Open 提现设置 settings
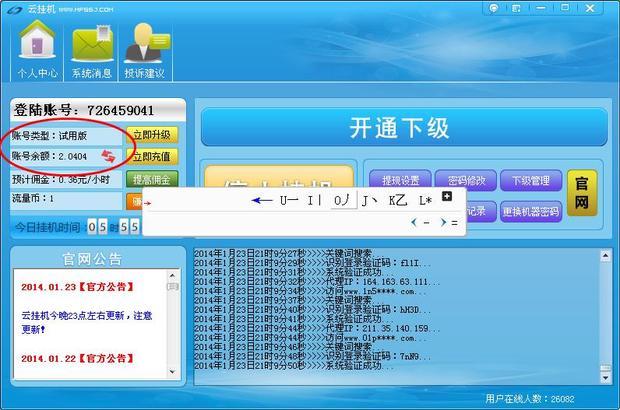The image size is (620, 410). (x=399, y=180)
